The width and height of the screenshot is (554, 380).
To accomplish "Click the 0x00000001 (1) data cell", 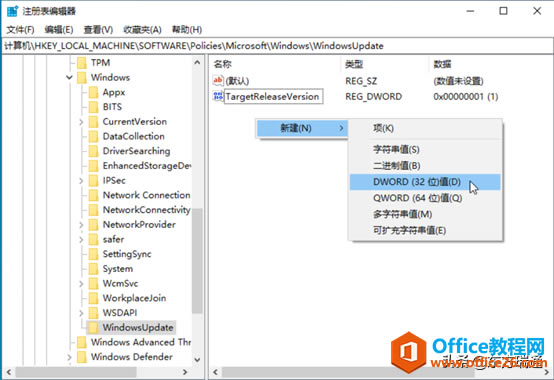I will (x=466, y=96).
